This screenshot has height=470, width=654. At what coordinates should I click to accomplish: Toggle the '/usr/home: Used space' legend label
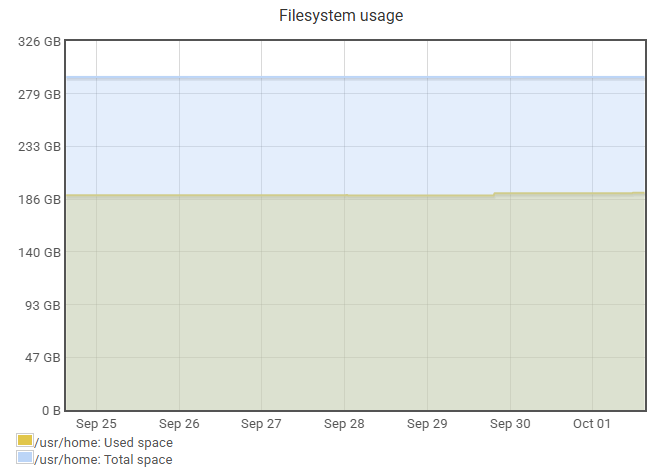[103, 442]
